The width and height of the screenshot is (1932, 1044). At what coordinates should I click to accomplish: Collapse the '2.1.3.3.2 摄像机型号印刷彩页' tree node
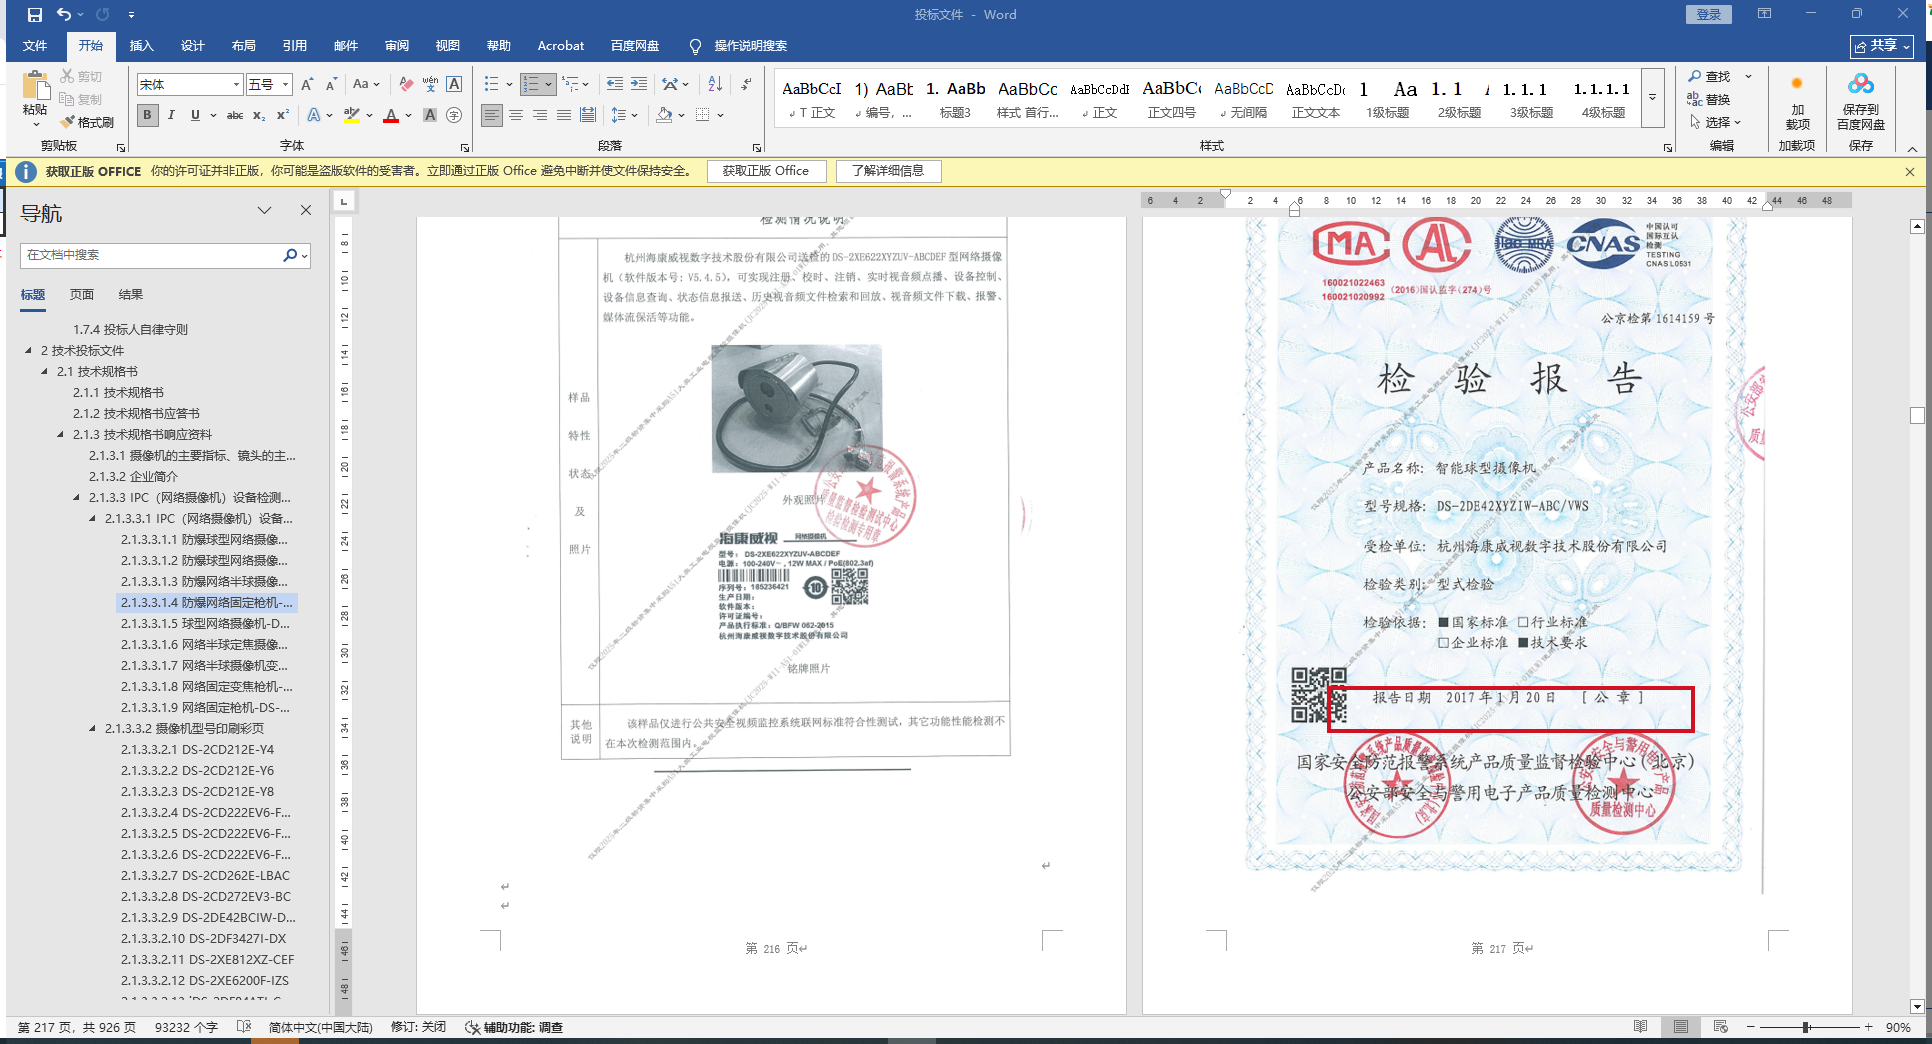point(92,729)
